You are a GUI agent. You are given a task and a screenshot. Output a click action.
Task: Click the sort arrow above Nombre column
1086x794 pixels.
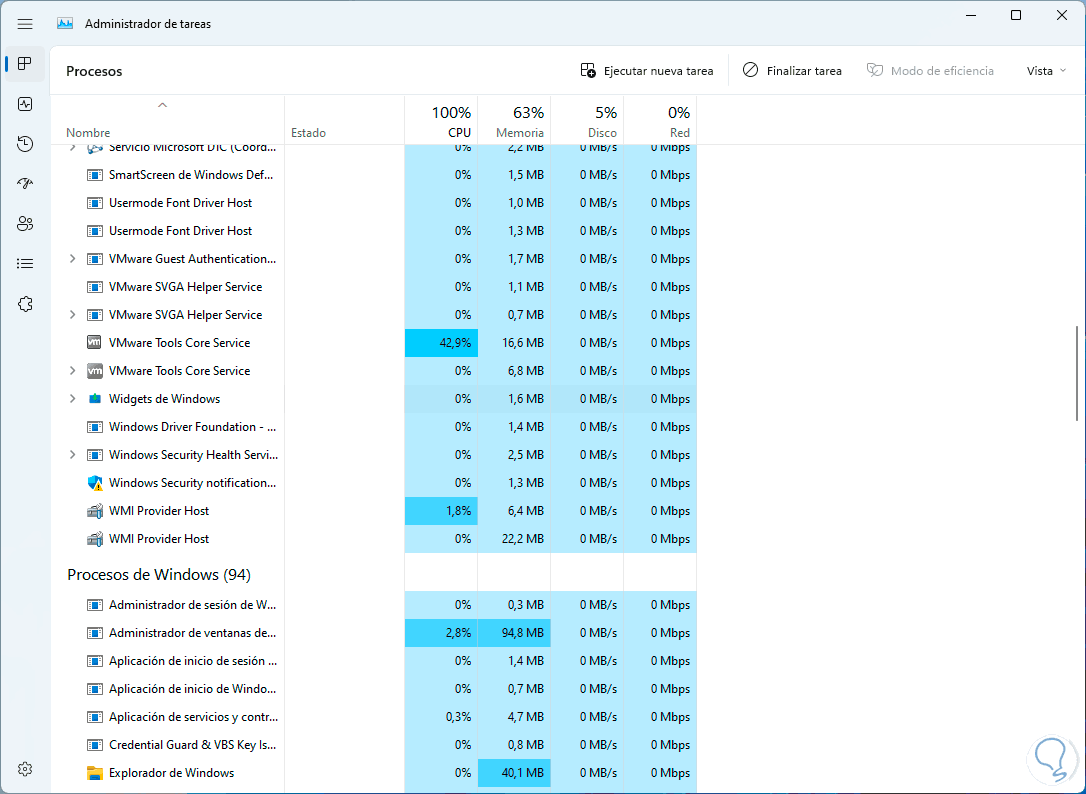click(x=162, y=105)
